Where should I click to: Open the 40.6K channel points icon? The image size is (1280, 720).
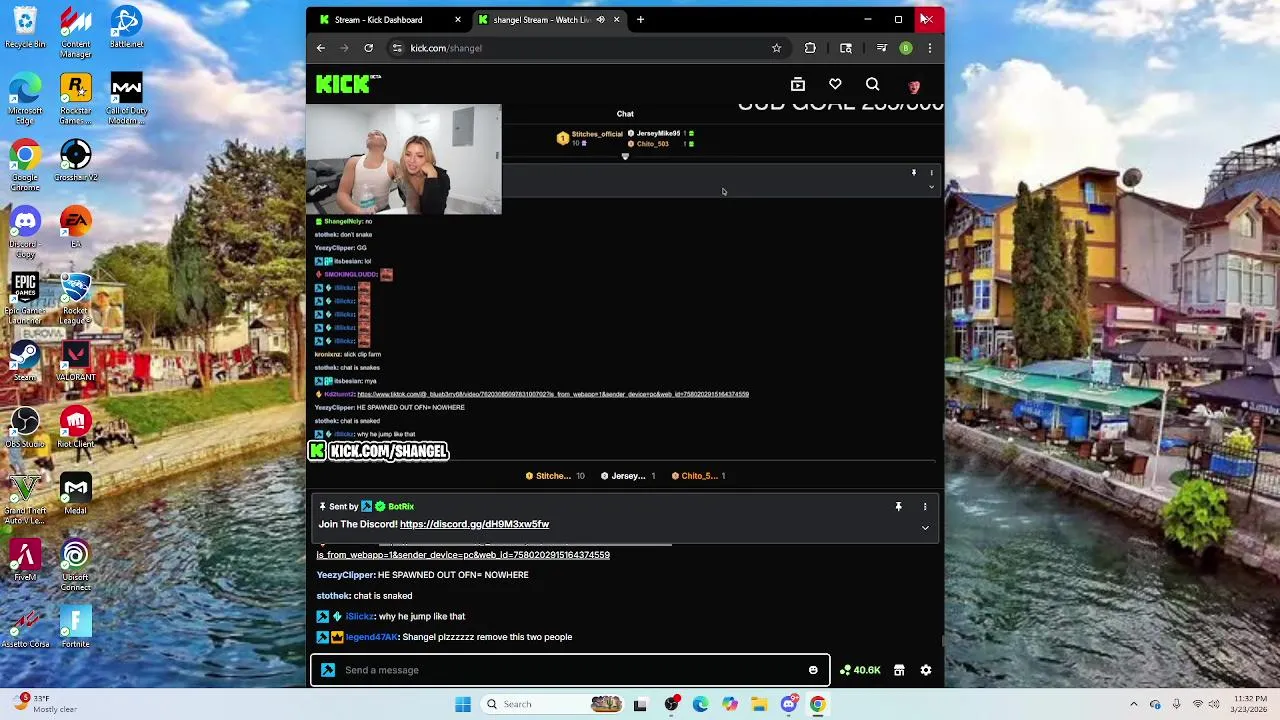[x=860, y=670]
